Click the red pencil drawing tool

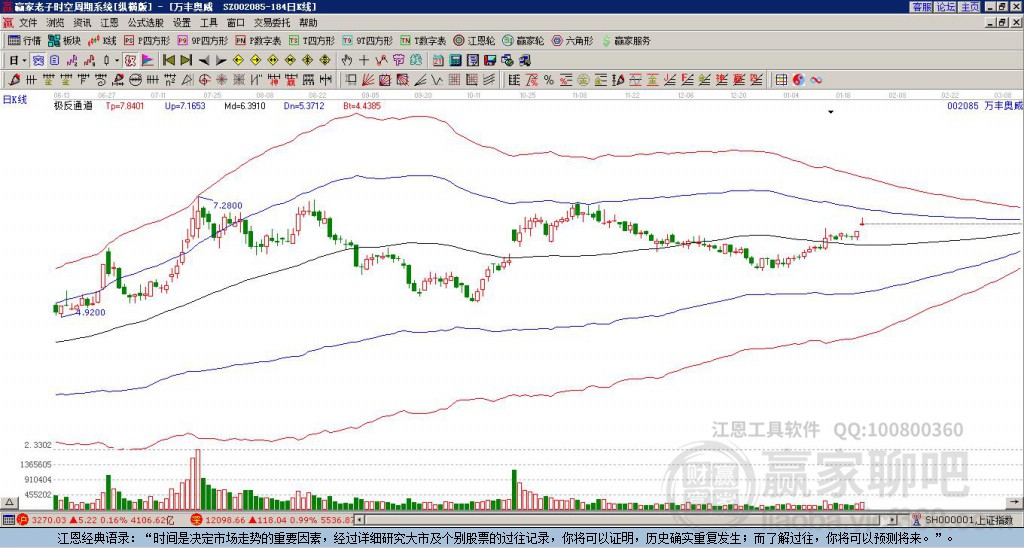14,80
